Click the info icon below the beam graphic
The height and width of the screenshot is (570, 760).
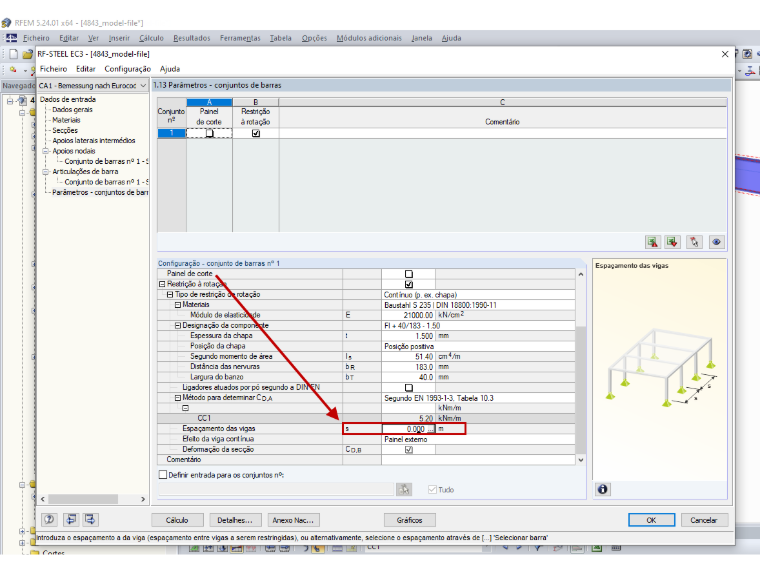pyautogui.click(x=602, y=489)
